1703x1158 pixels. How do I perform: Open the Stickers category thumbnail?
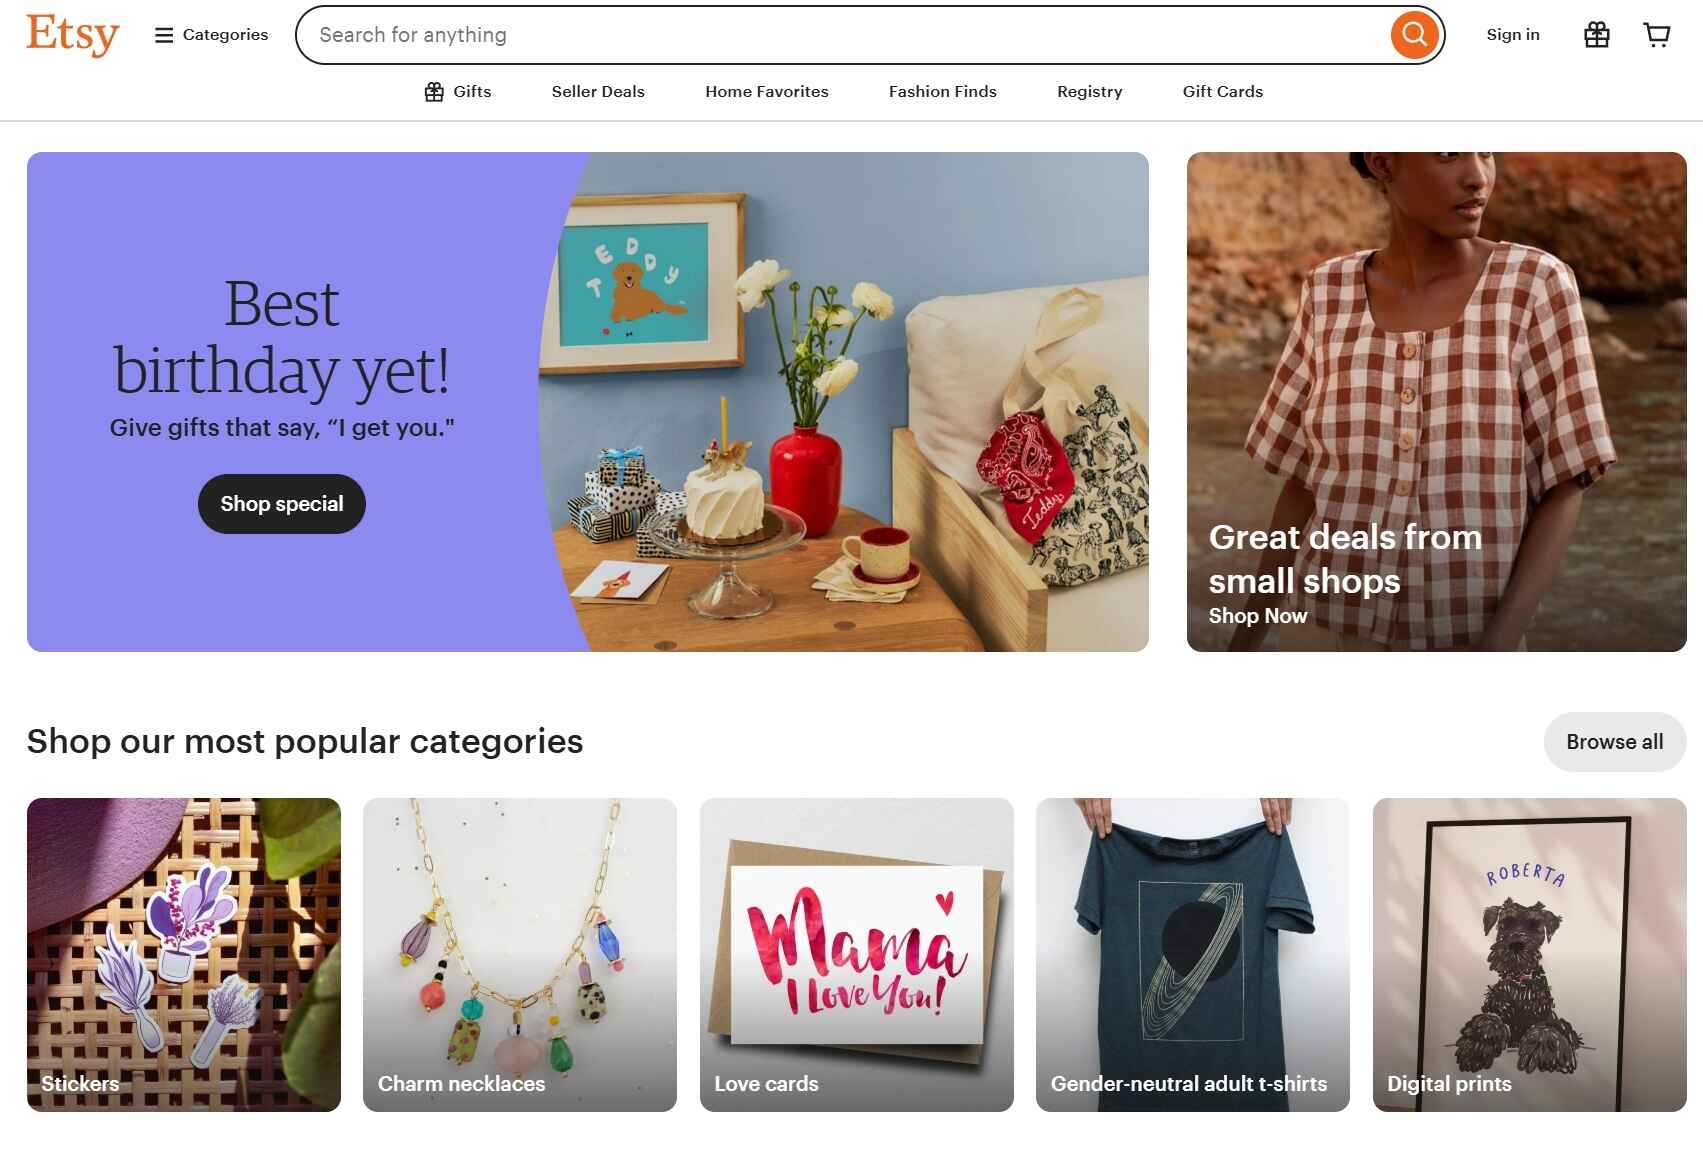(x=184, y=953)
